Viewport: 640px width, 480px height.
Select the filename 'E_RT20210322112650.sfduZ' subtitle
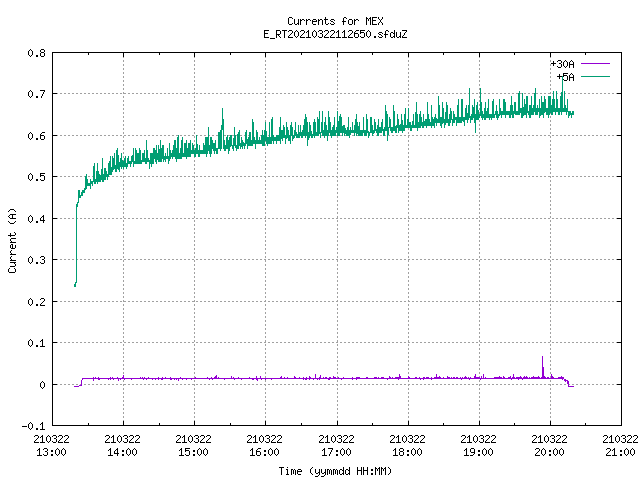pos(335,34)
